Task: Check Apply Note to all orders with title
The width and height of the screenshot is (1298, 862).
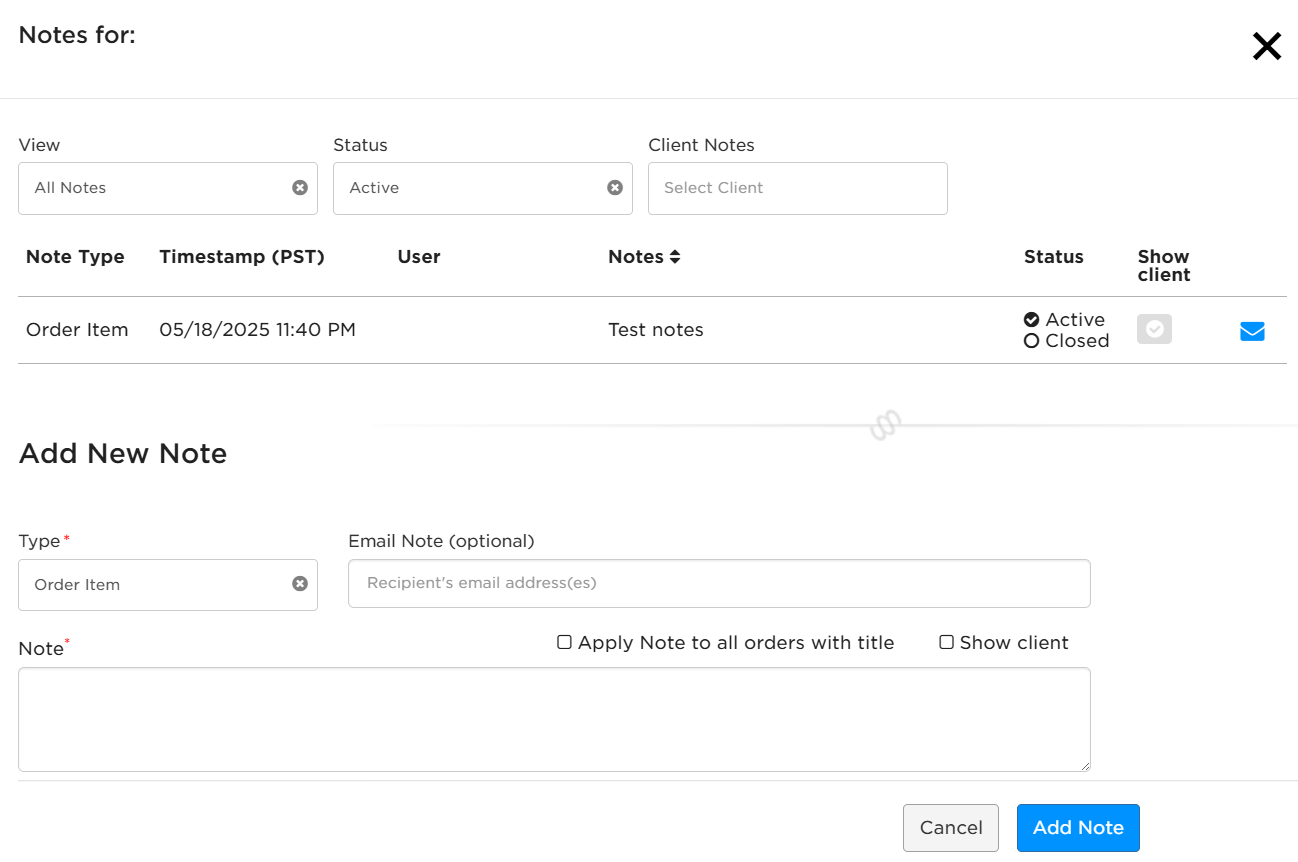Action: point(564,642)
